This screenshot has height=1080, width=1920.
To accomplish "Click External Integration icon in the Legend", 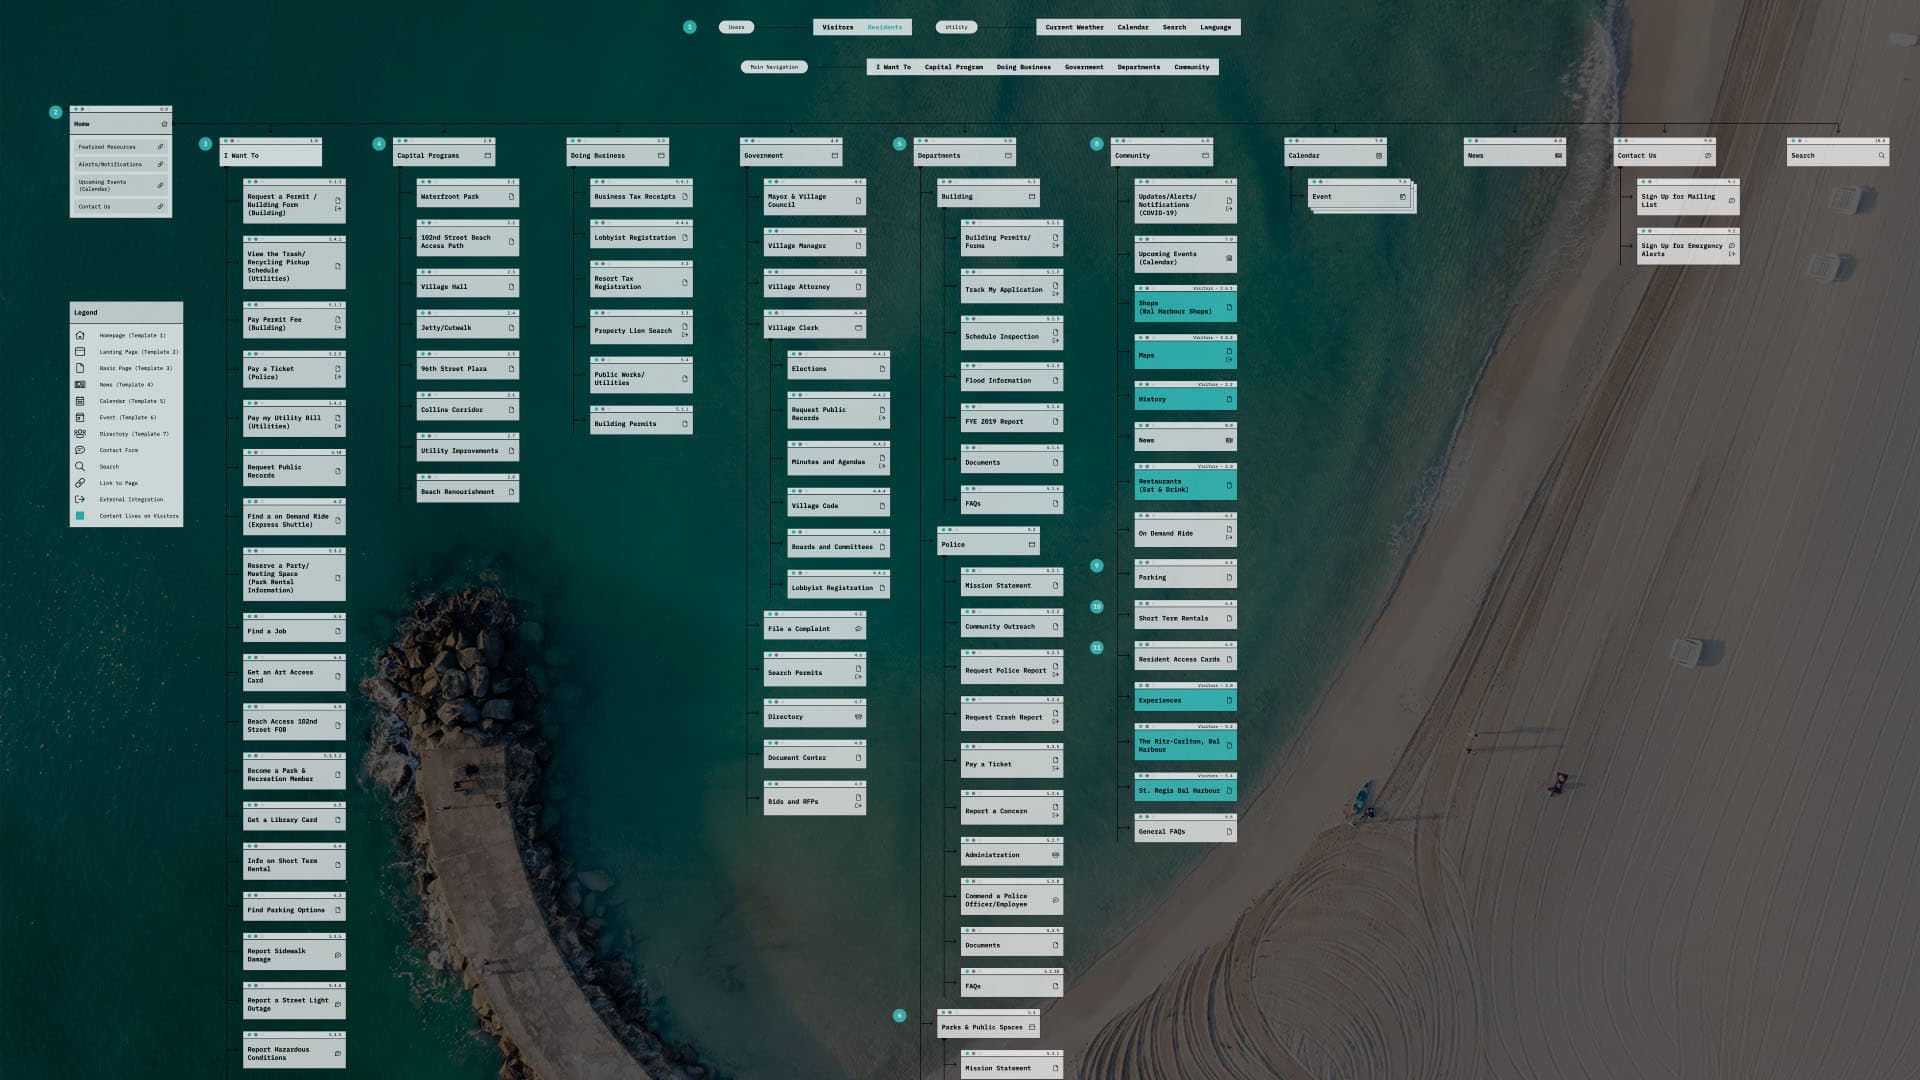I will (x=80, y=499).
